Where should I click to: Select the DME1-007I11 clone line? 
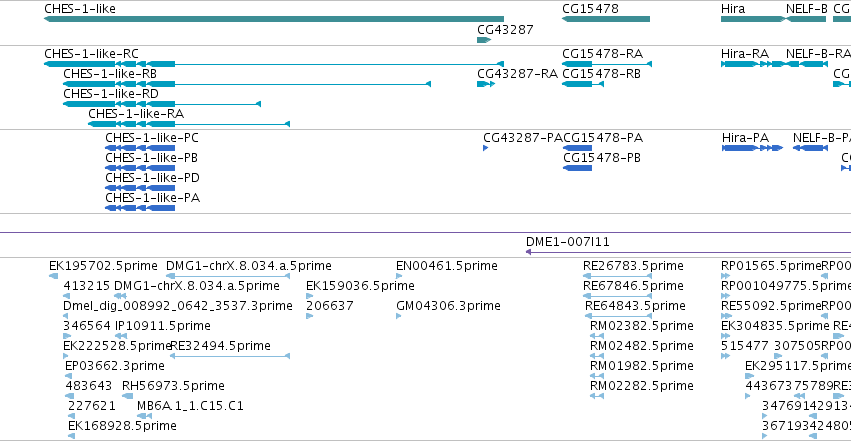(x=688, y=252)
